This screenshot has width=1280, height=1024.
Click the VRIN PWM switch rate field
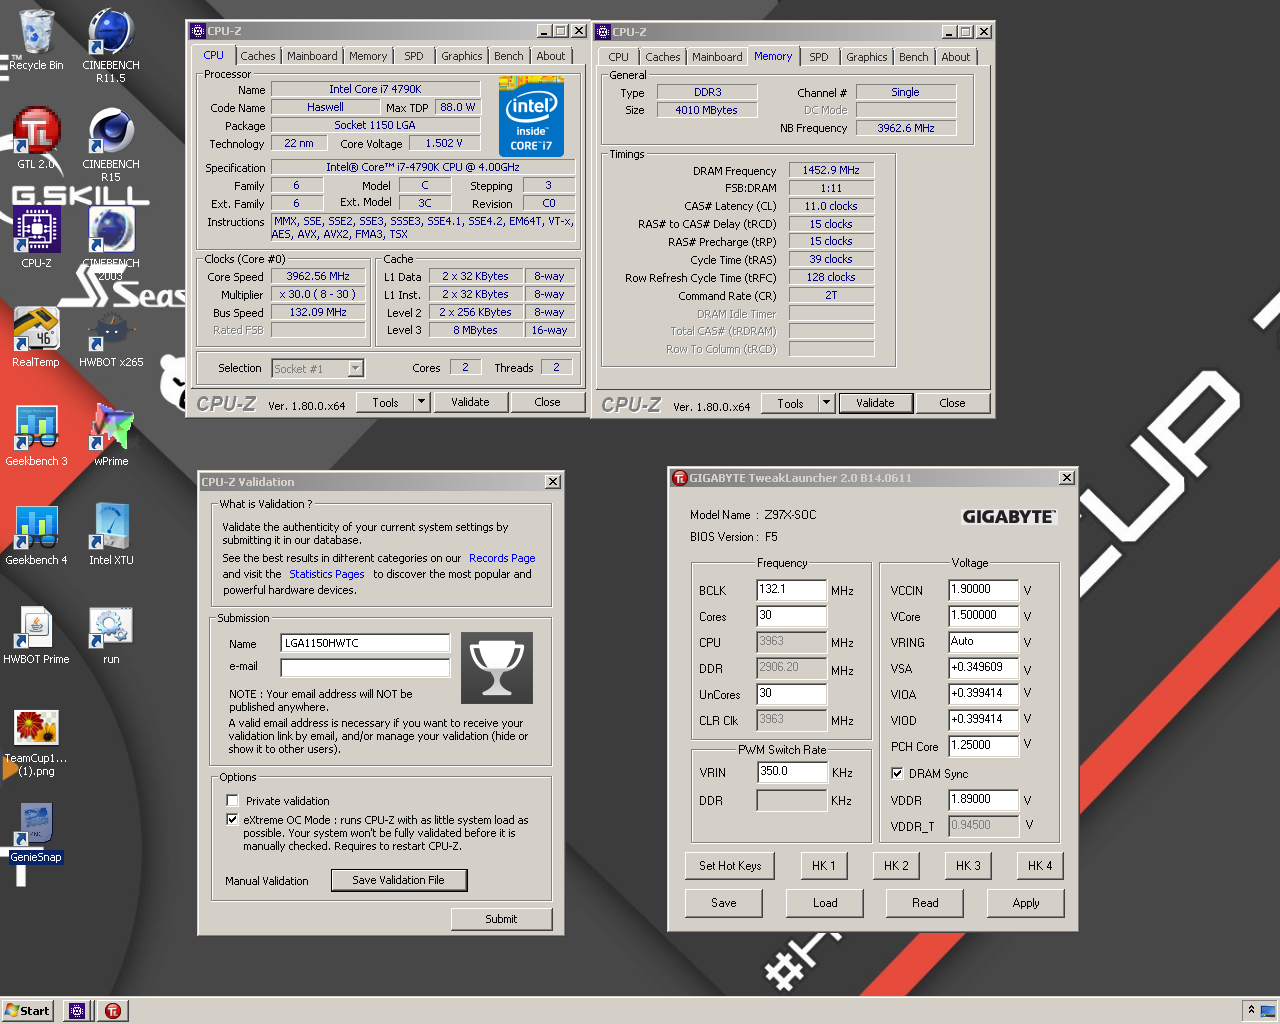click(791, 772)
